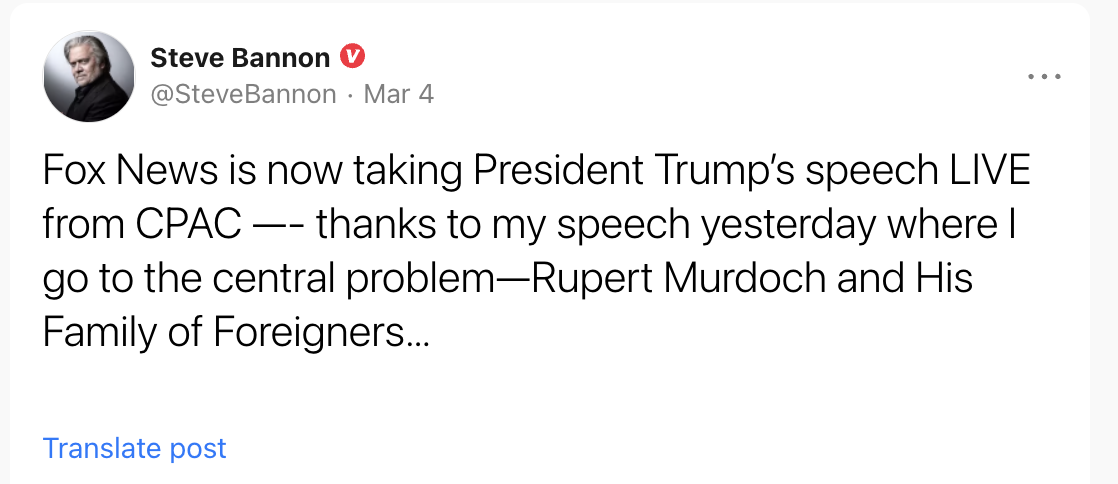Screen dimensions: 1118x484
Task: Open Steve Bannon's profile avatar photo
Action: pos(89,75)
